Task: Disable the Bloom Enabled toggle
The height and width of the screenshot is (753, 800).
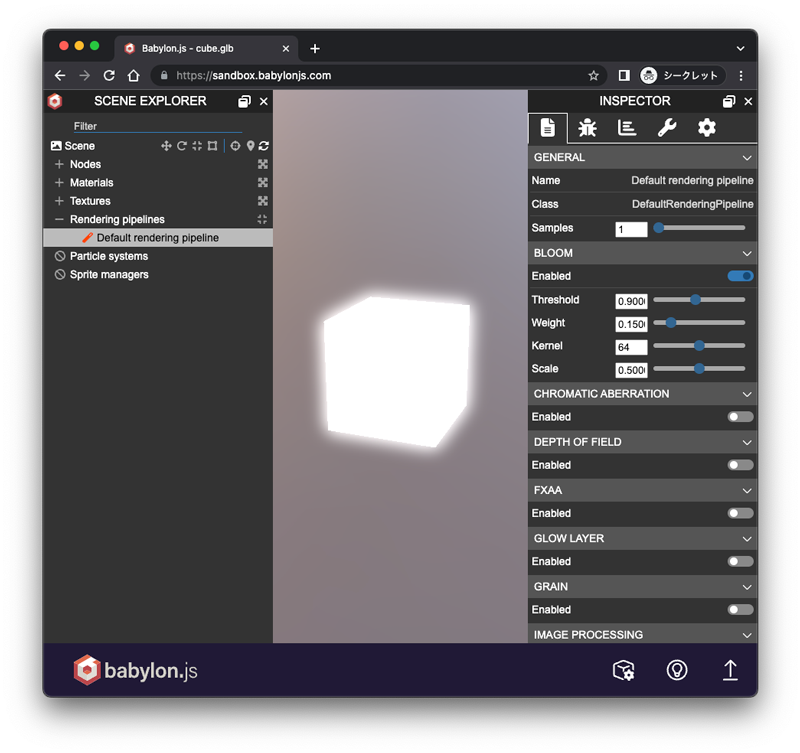Action: tap(740, 276)
